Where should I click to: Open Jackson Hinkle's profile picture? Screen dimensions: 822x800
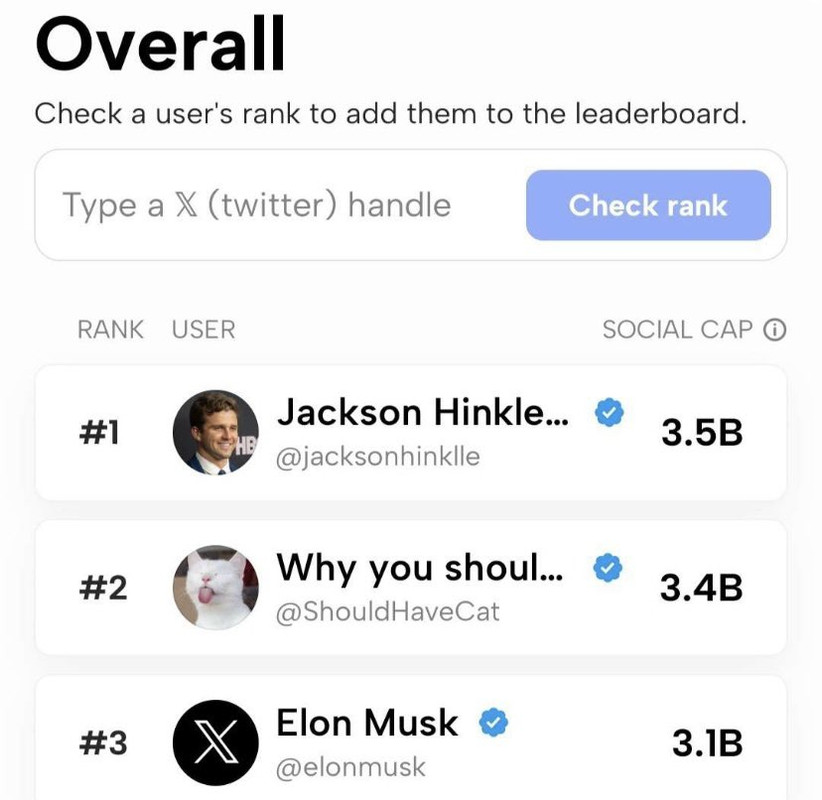pos(216,432)
